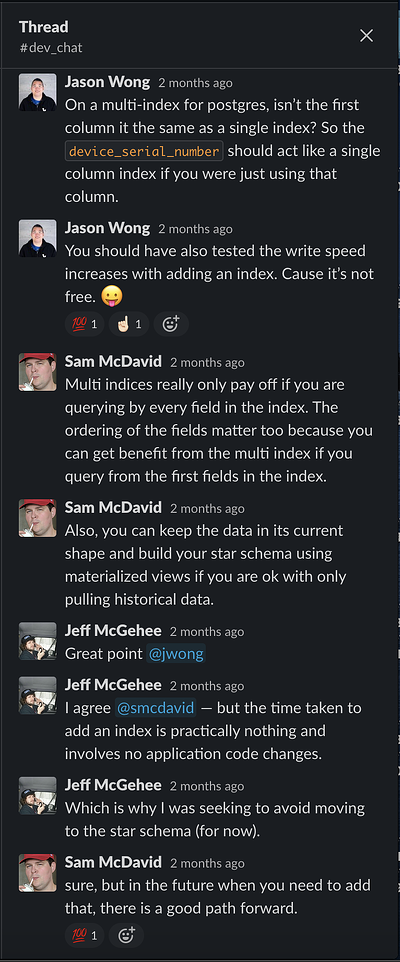Open Jason Wong's name on first message
This screenshot has height=962, width=400.
107,82
